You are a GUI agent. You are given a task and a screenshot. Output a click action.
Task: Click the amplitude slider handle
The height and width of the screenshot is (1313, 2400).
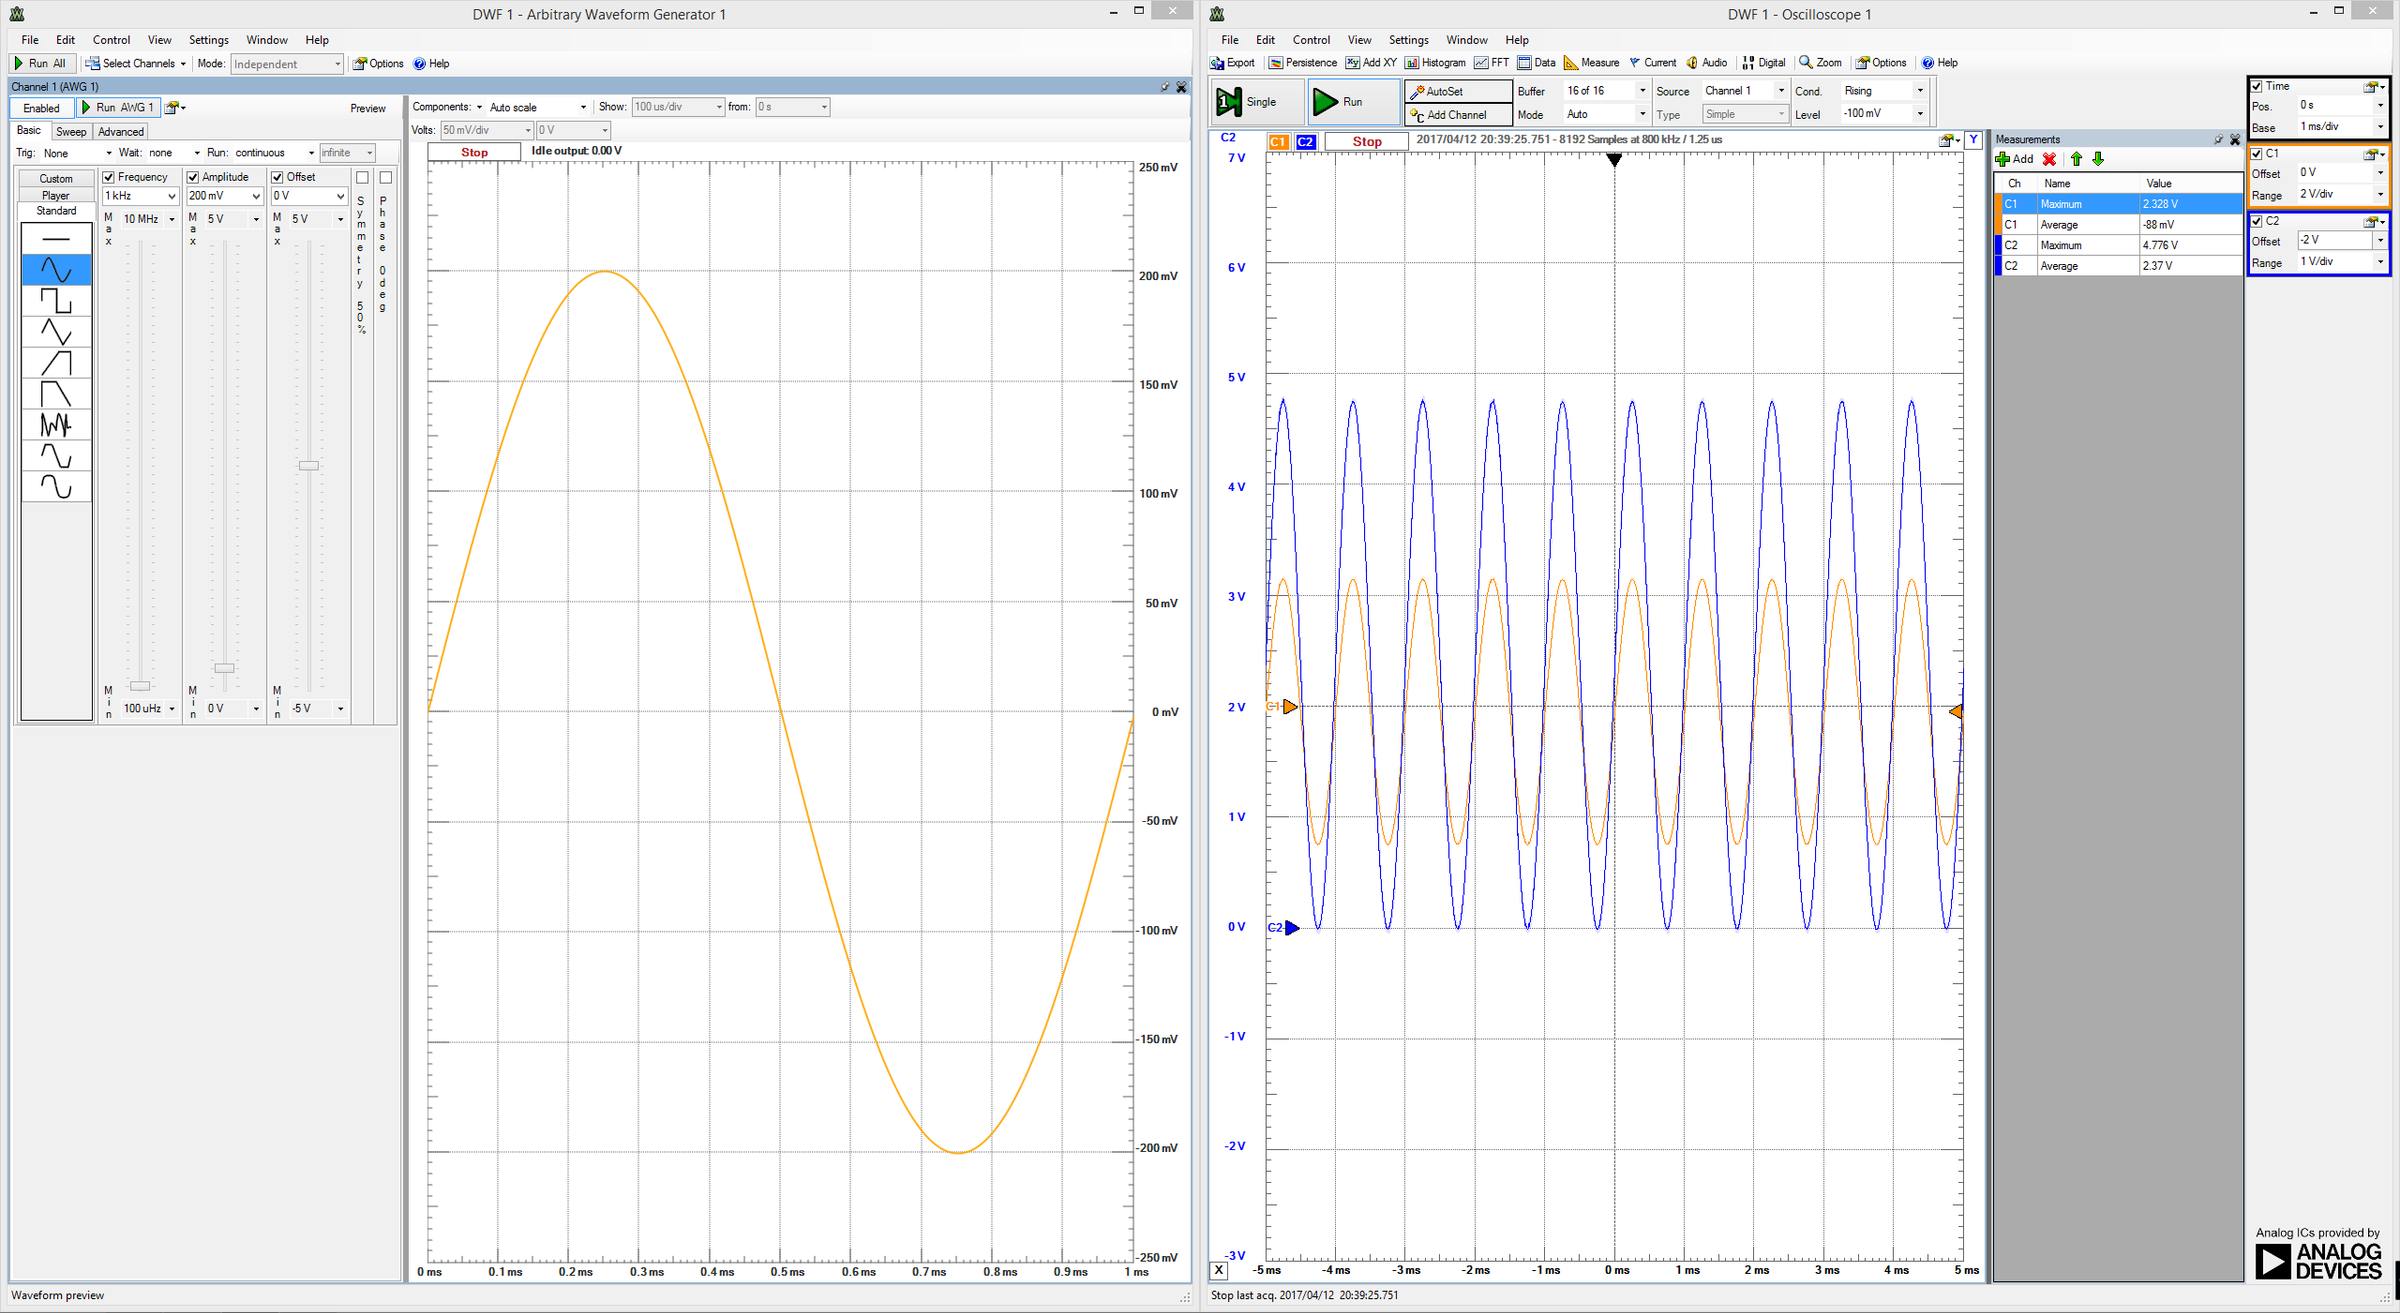(x=224, y=669)
